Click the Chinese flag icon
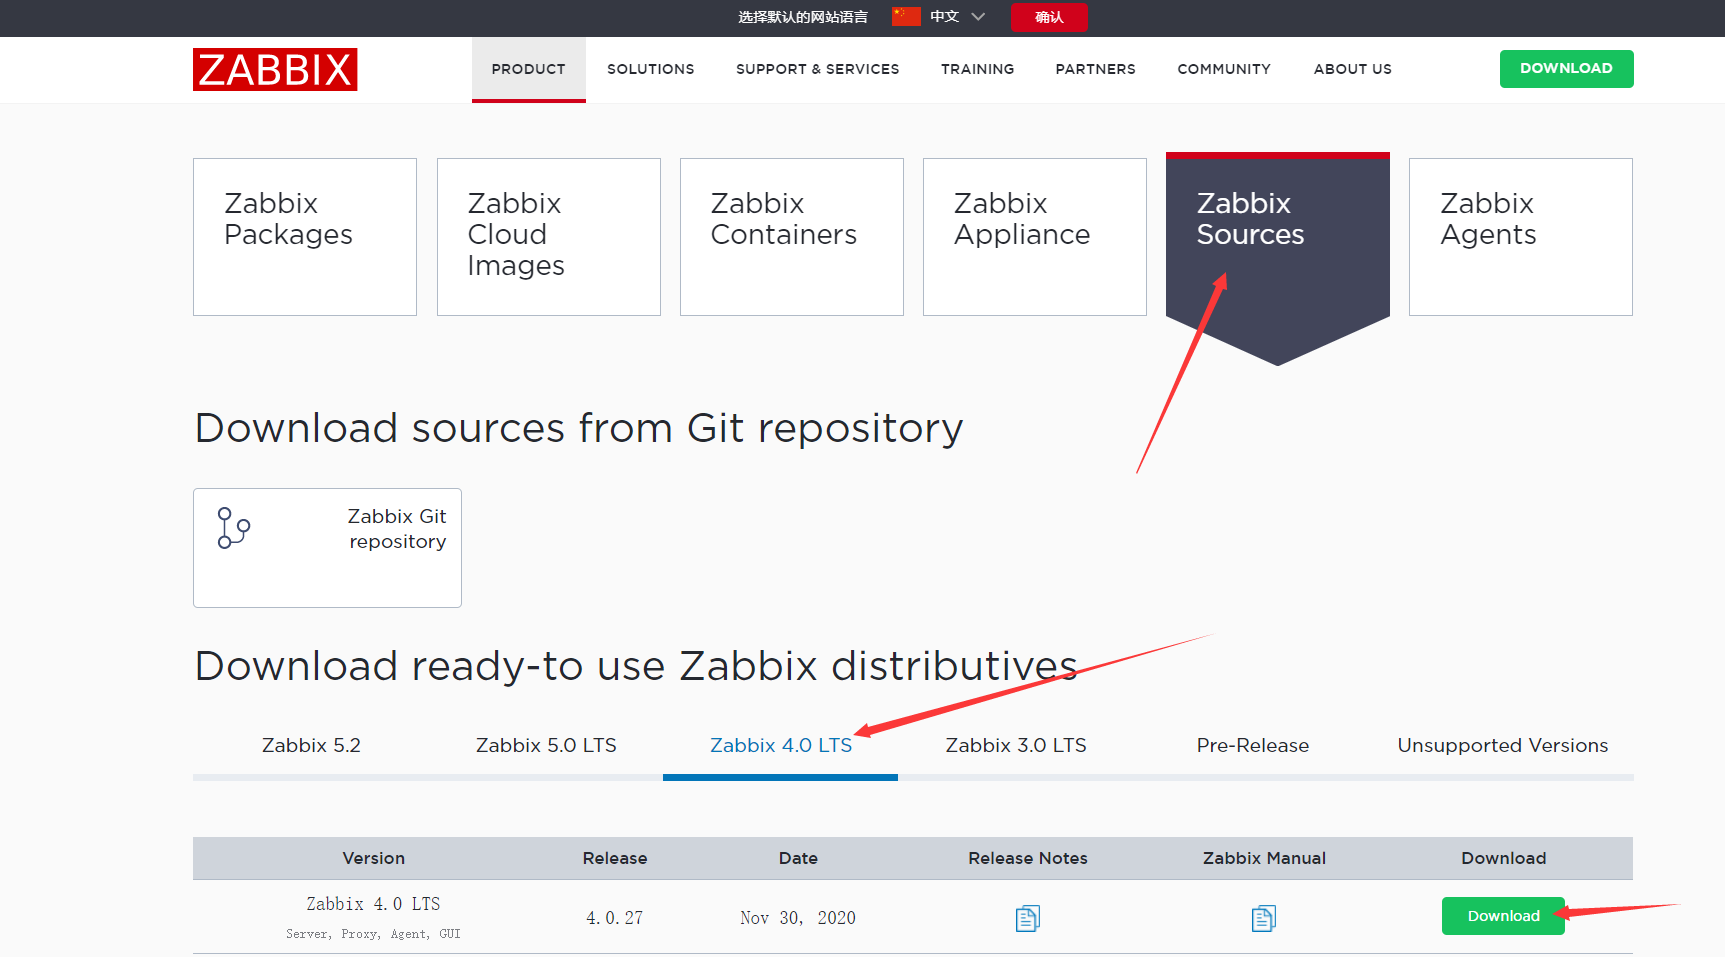The height and width of the screenshot is (957, 1725). [906, 16]
